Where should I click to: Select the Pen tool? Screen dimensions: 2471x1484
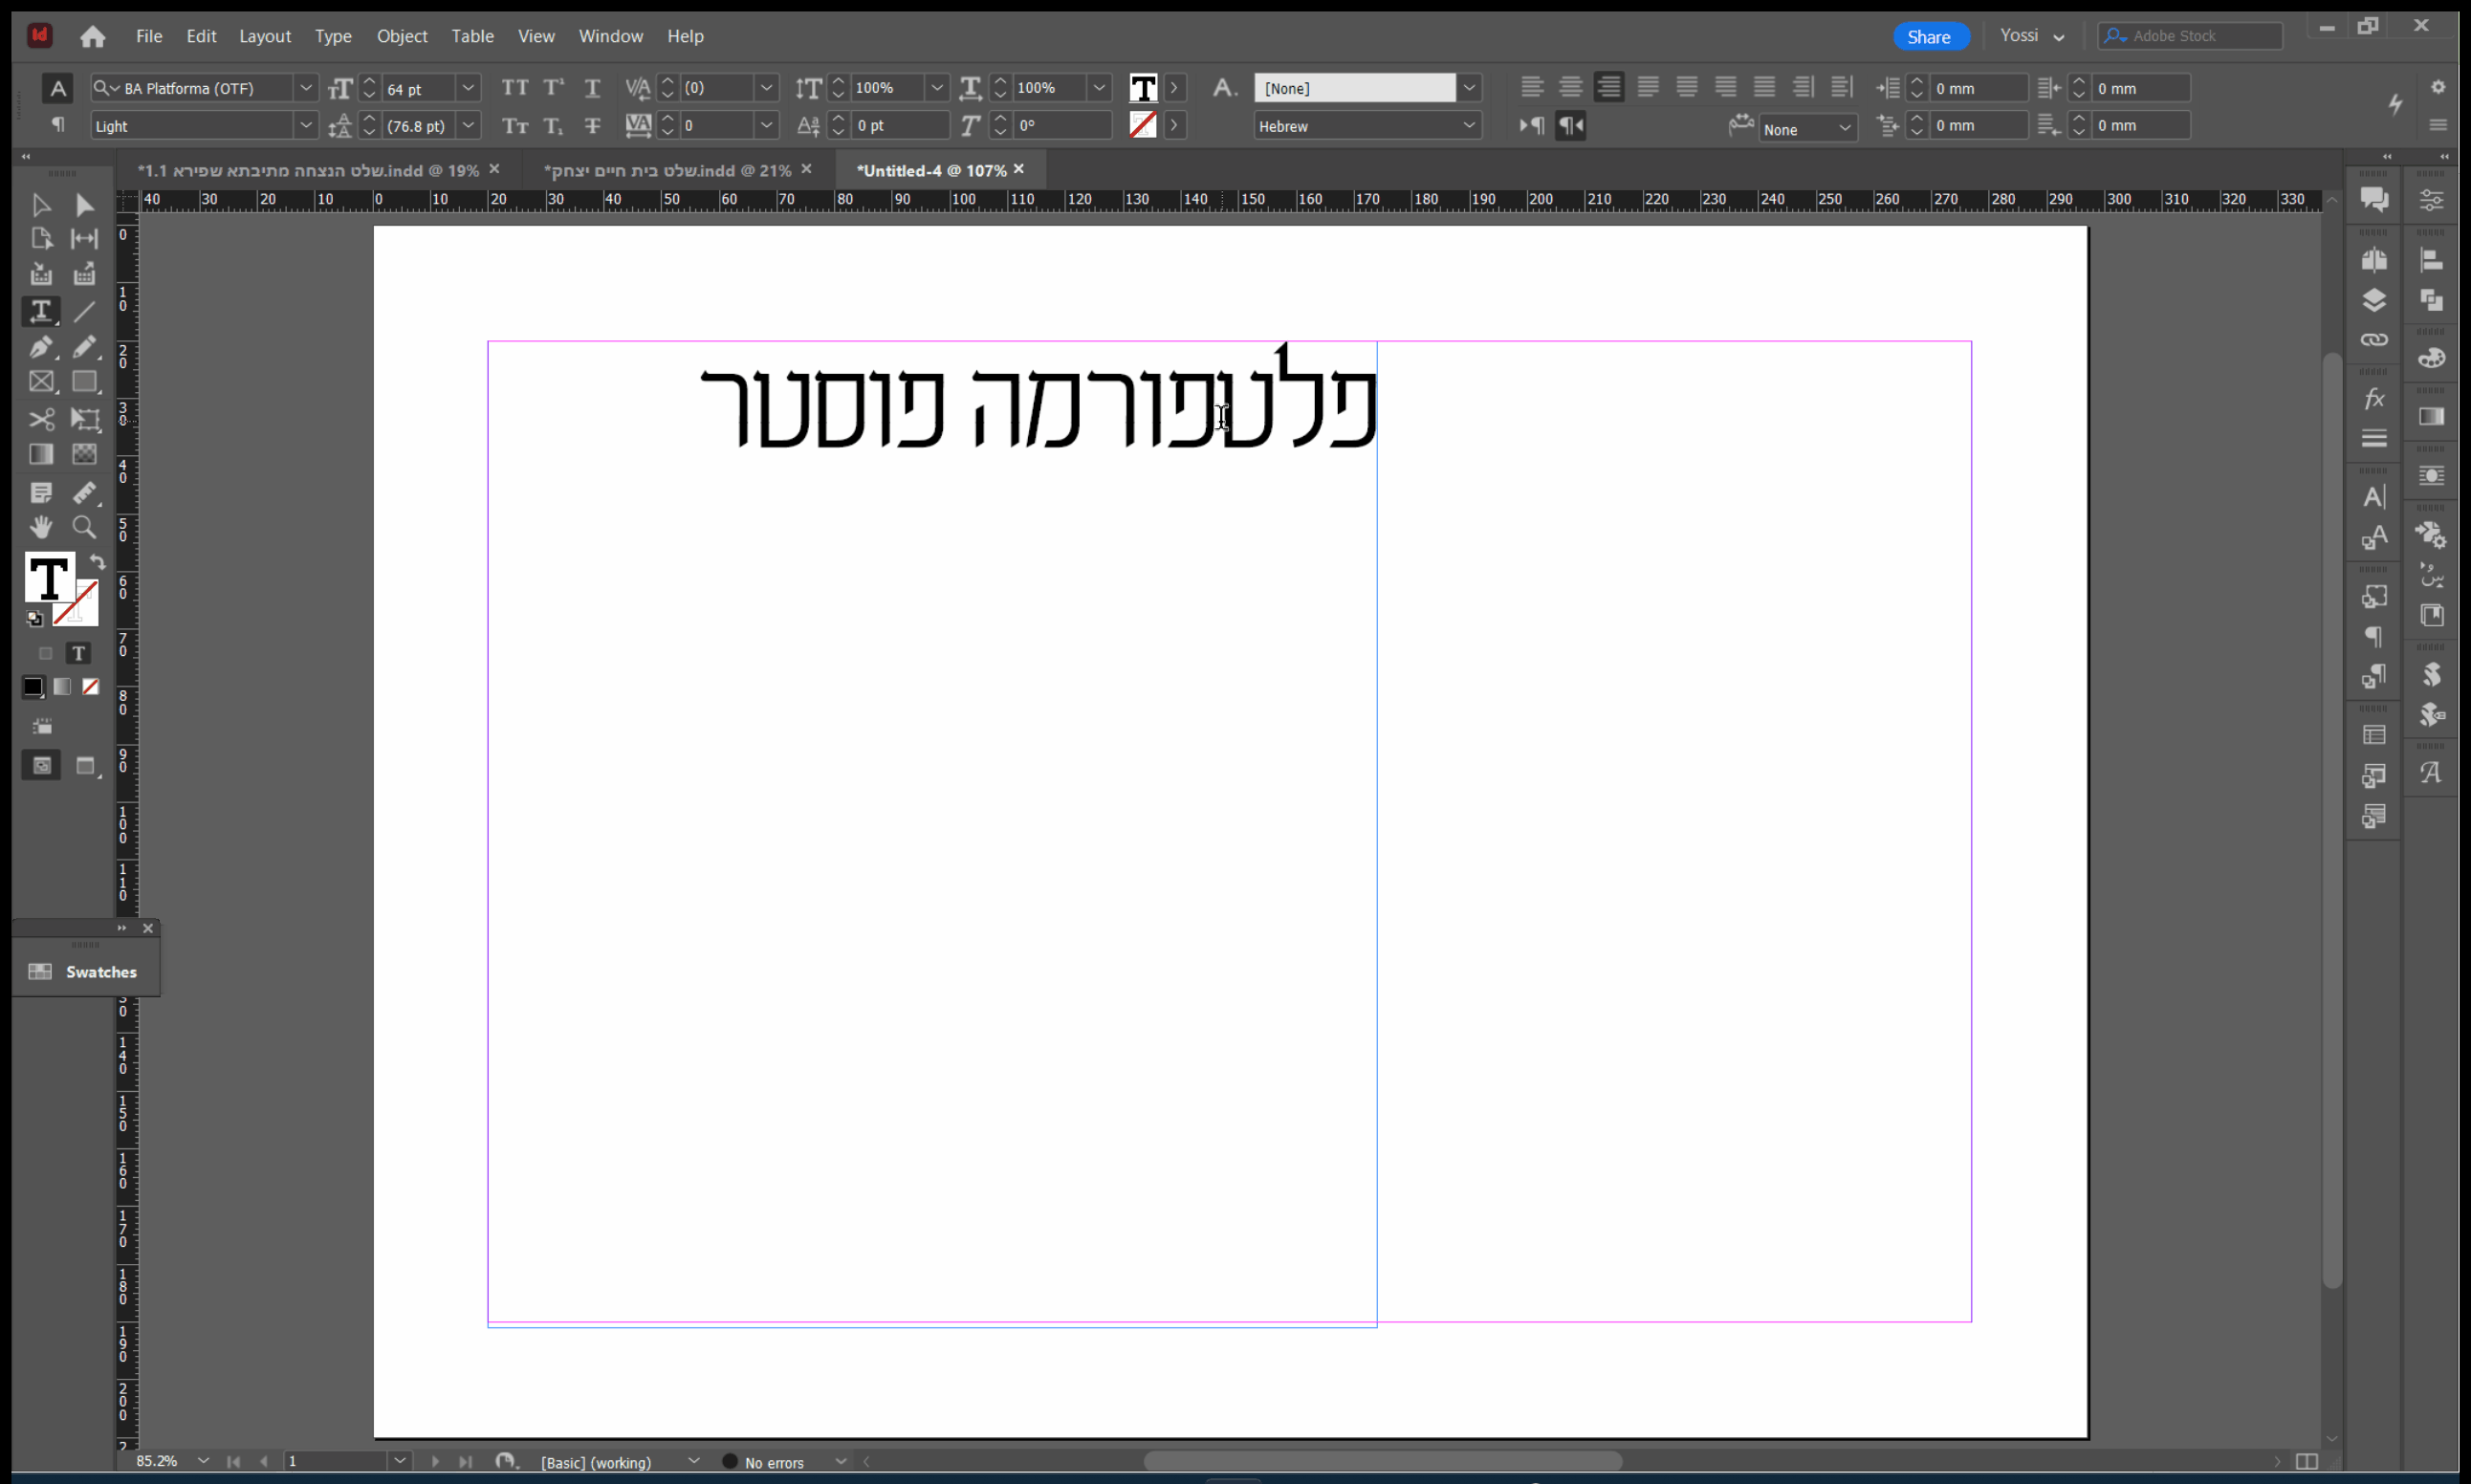pyautogui.click(x=40, y=347)
